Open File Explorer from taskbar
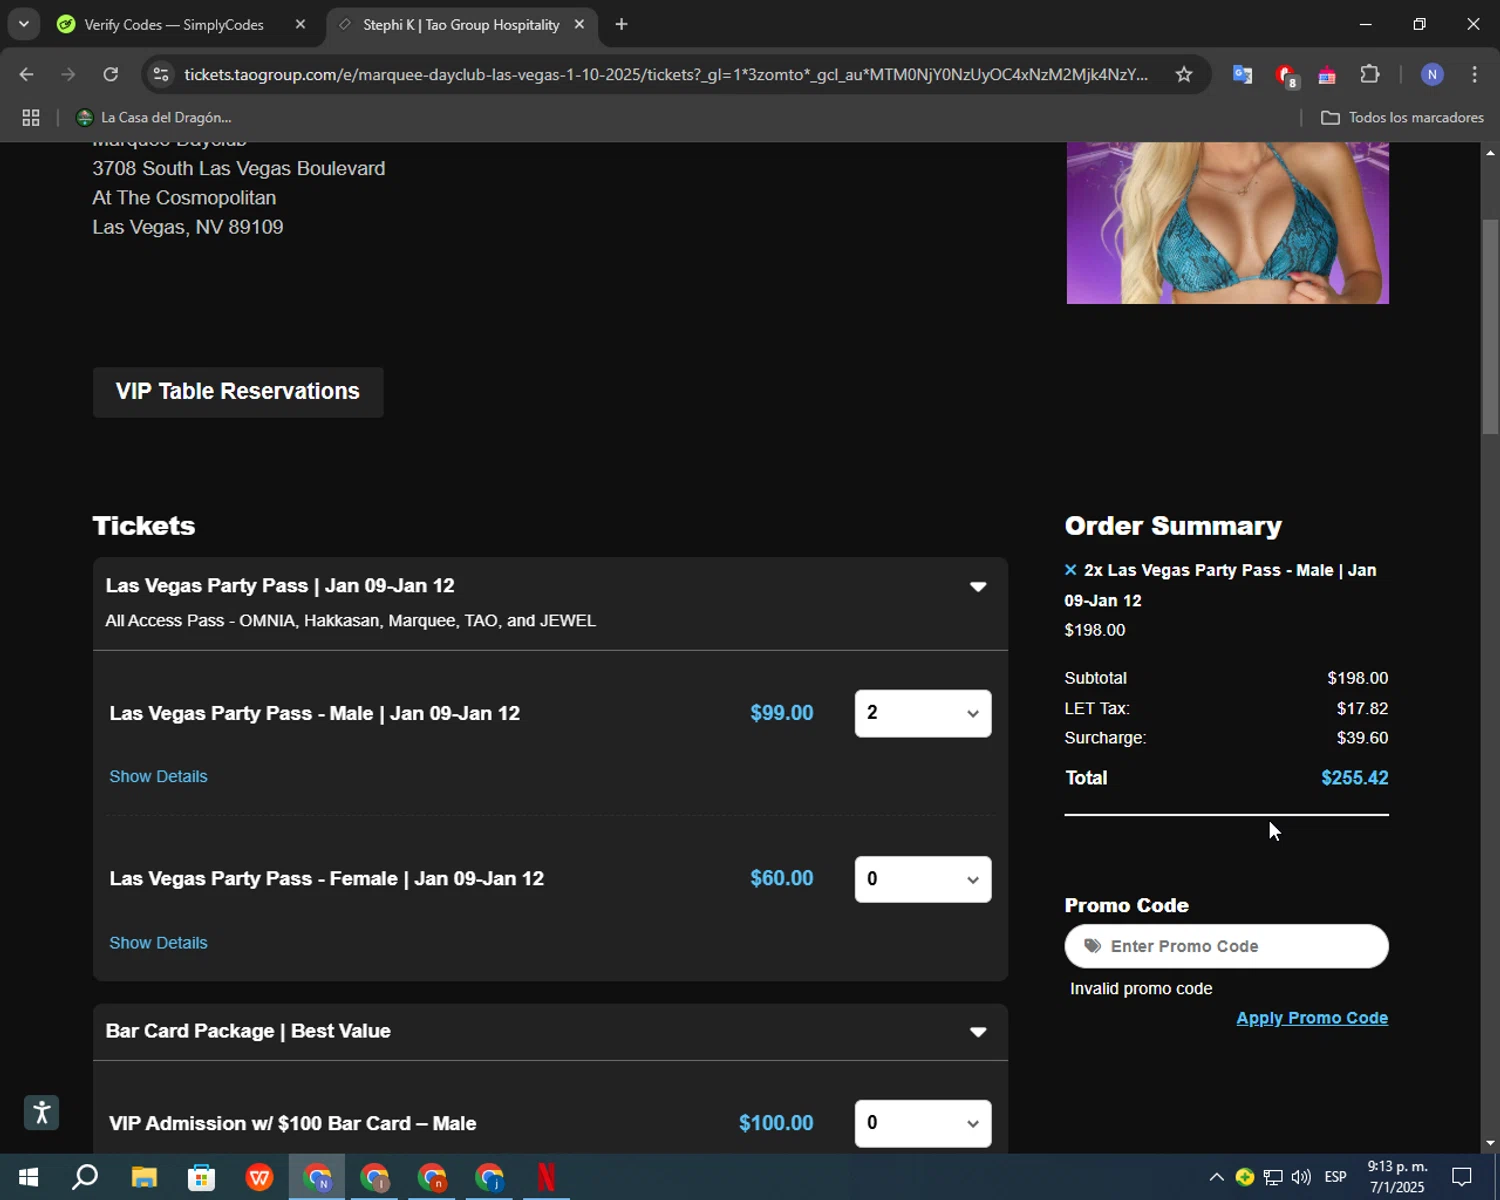 pyautogui.click(x=144, y=1177)
